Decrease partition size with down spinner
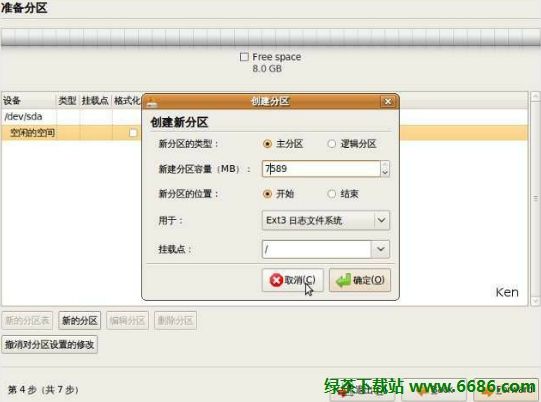The height and width of the screenshot is (402, 541). click(385, 173)
